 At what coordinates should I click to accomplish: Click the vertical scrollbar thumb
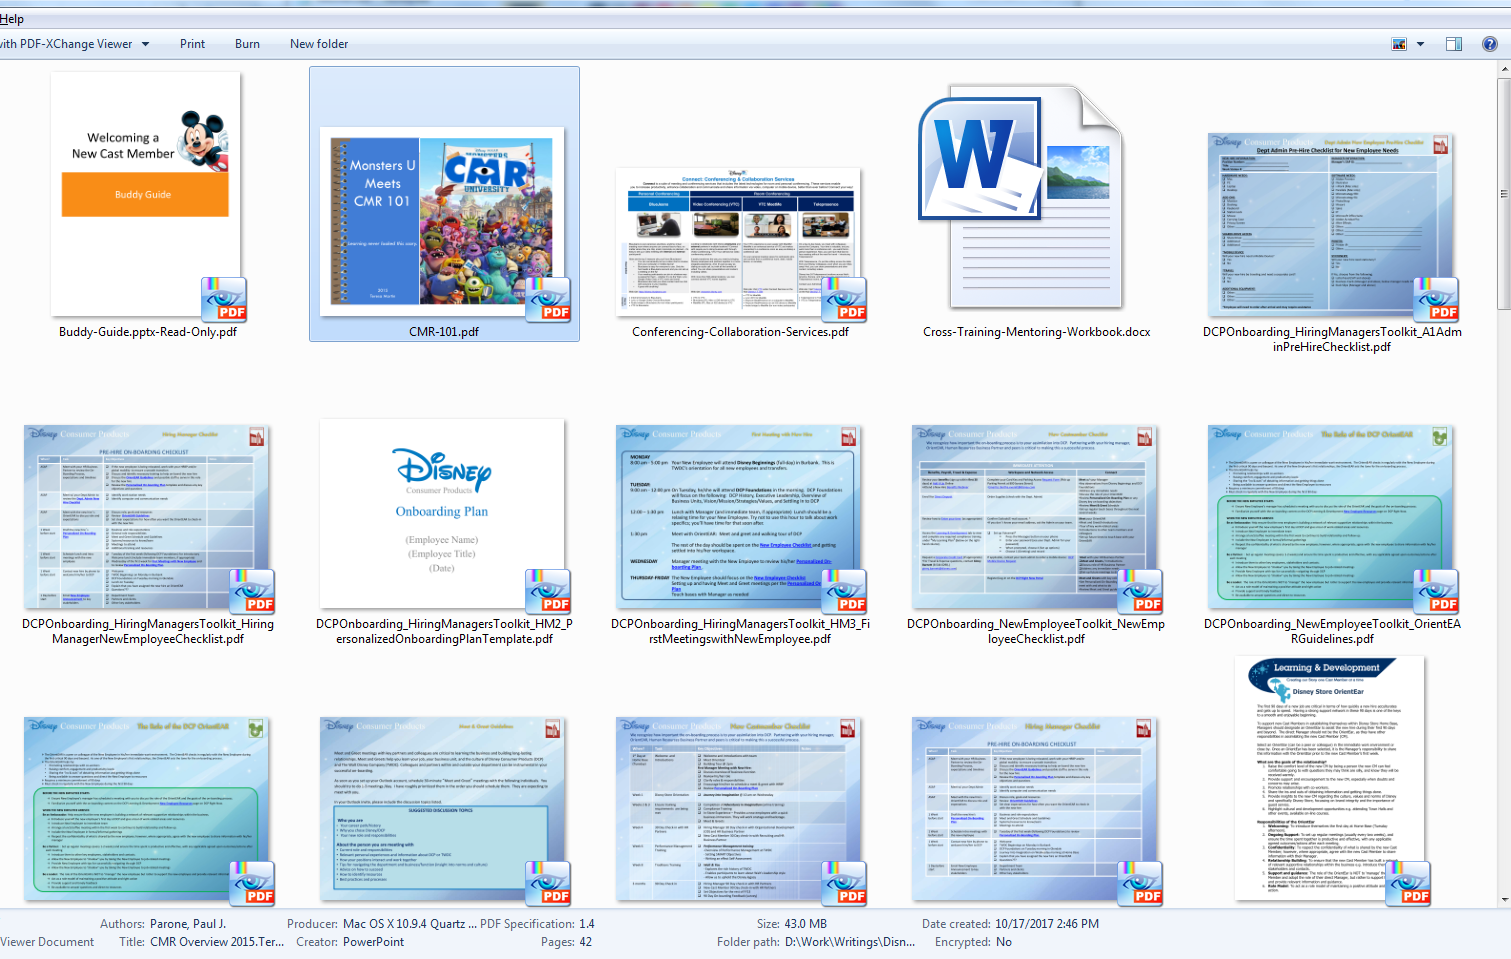tap(1503, 194)
